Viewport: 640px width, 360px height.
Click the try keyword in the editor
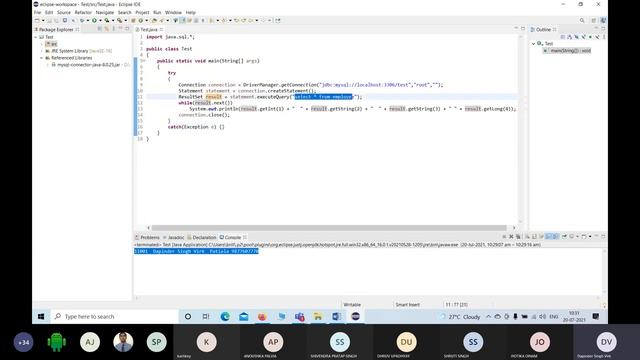coord(172,73)
